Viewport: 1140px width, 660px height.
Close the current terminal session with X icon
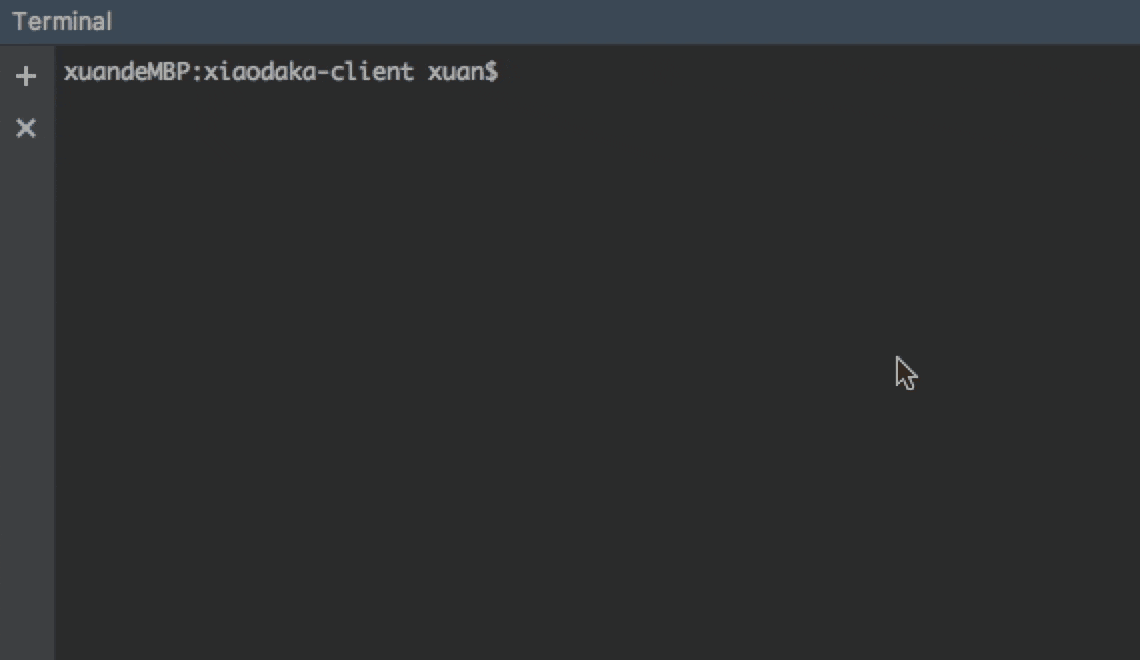tap(26, 128)
